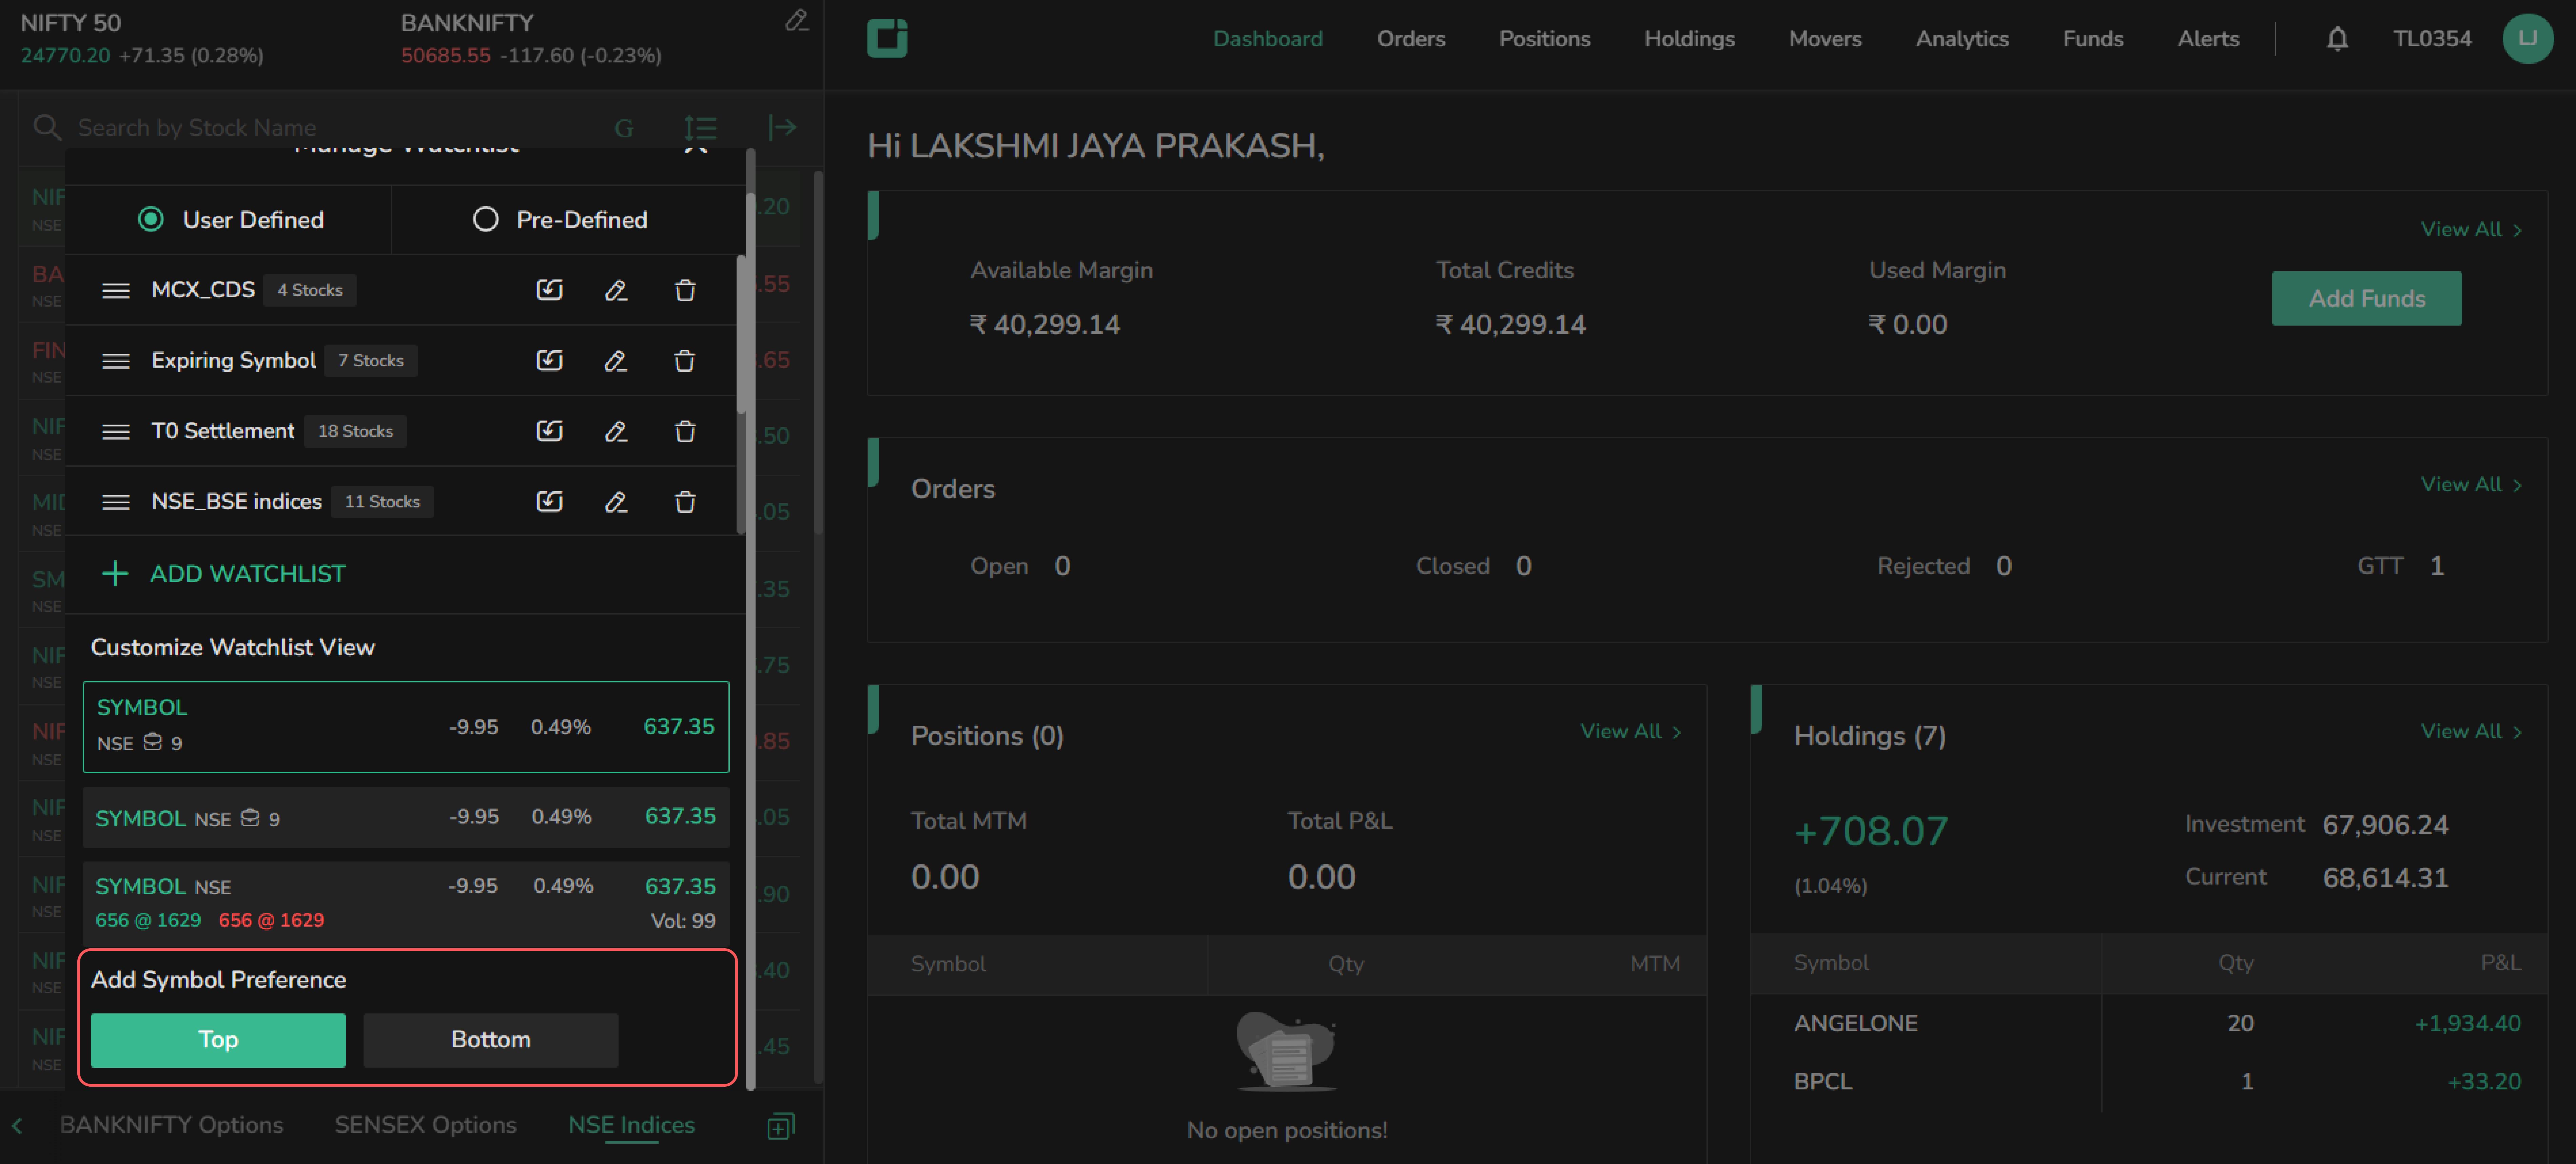This screenshot has width=2576, height=1164.
Task: Click the BANKNIFTY index ticker
Action: pyautogui.click(x=531, y=39)
